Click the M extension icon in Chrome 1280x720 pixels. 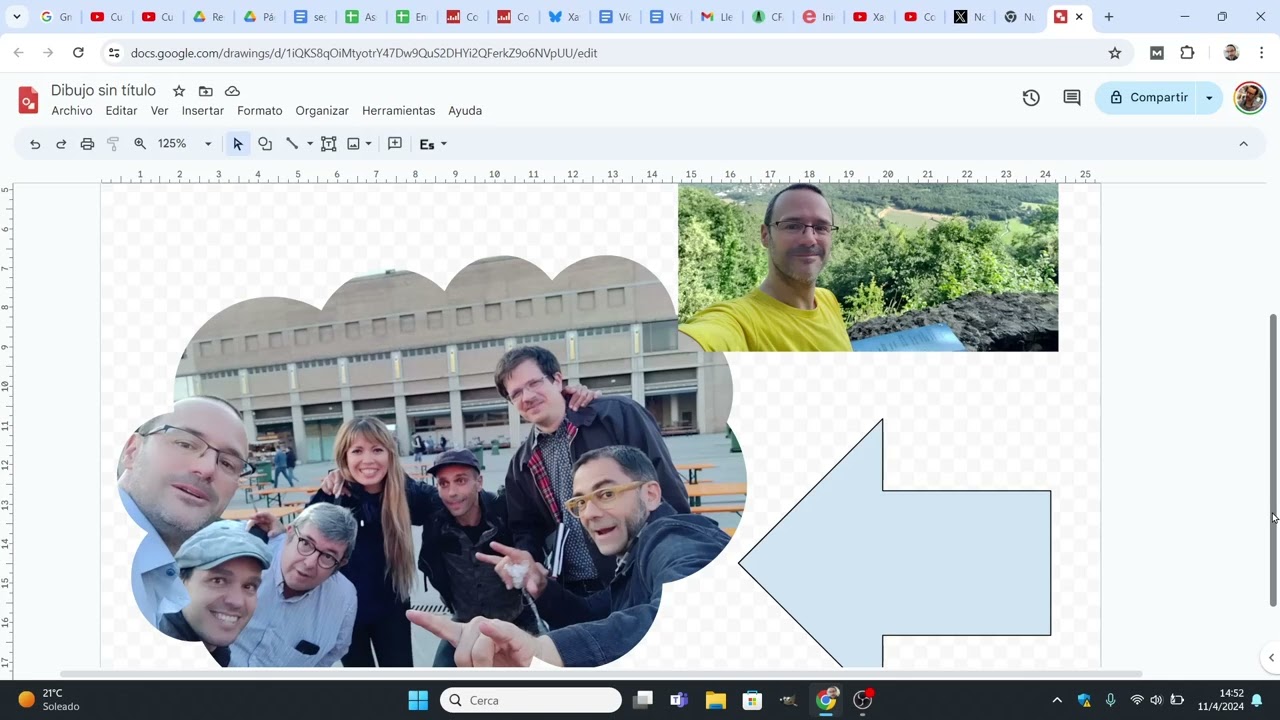1157,53
